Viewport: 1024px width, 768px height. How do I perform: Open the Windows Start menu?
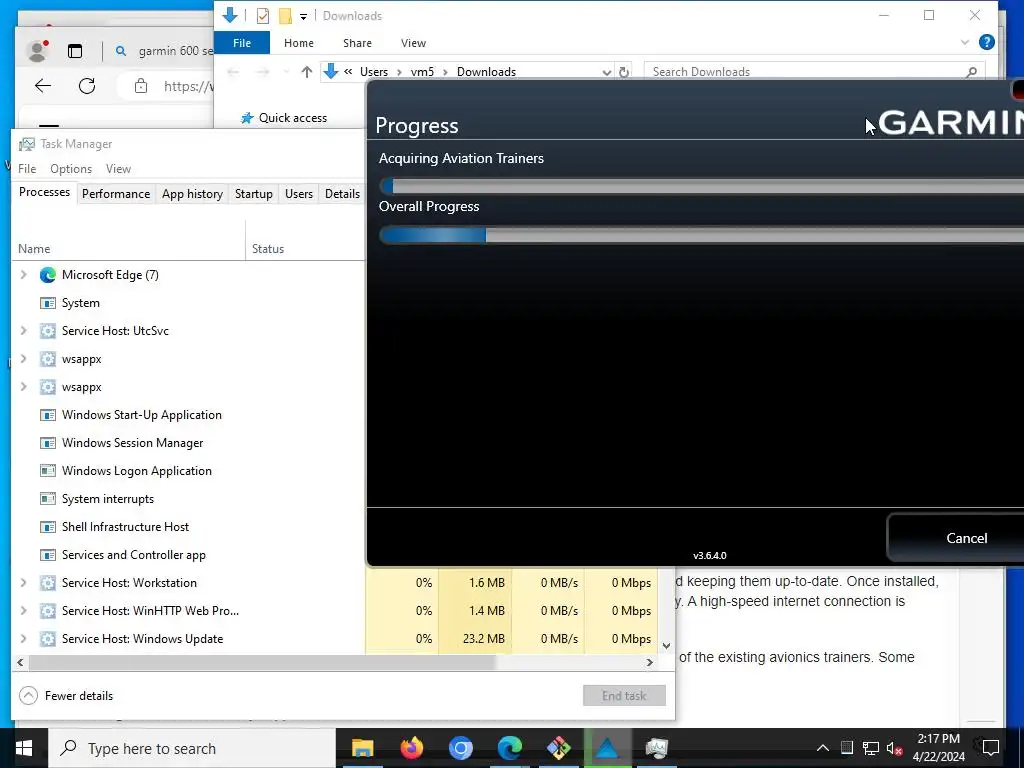tap(24, 748)
